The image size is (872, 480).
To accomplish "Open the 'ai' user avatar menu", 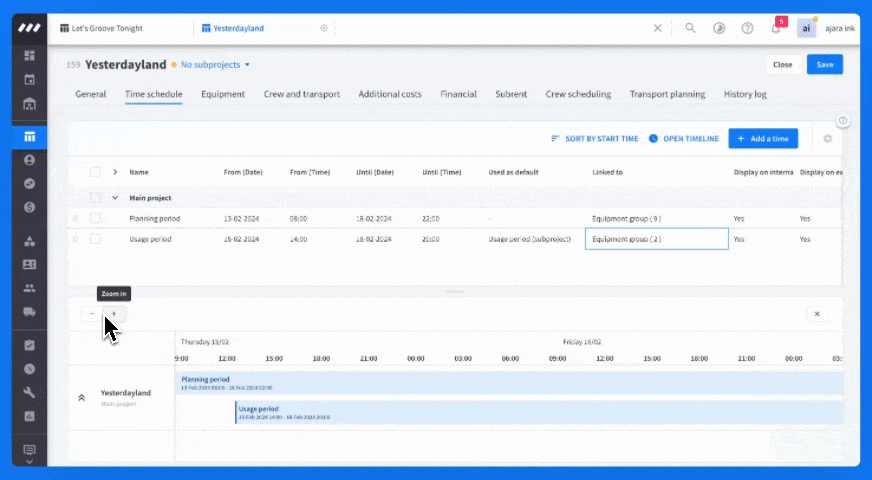I will coord(806,28).
